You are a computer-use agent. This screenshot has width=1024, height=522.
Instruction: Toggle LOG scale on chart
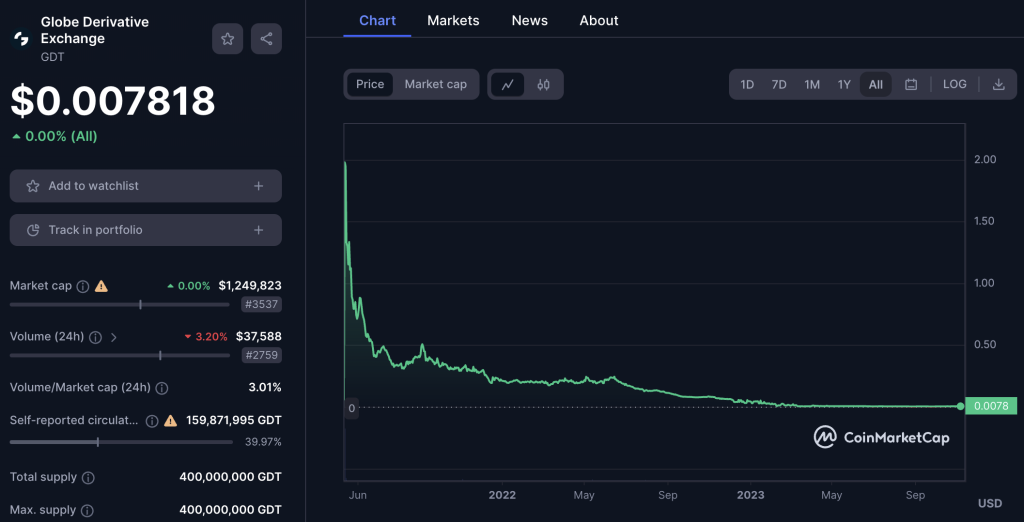tap(955, 84)
